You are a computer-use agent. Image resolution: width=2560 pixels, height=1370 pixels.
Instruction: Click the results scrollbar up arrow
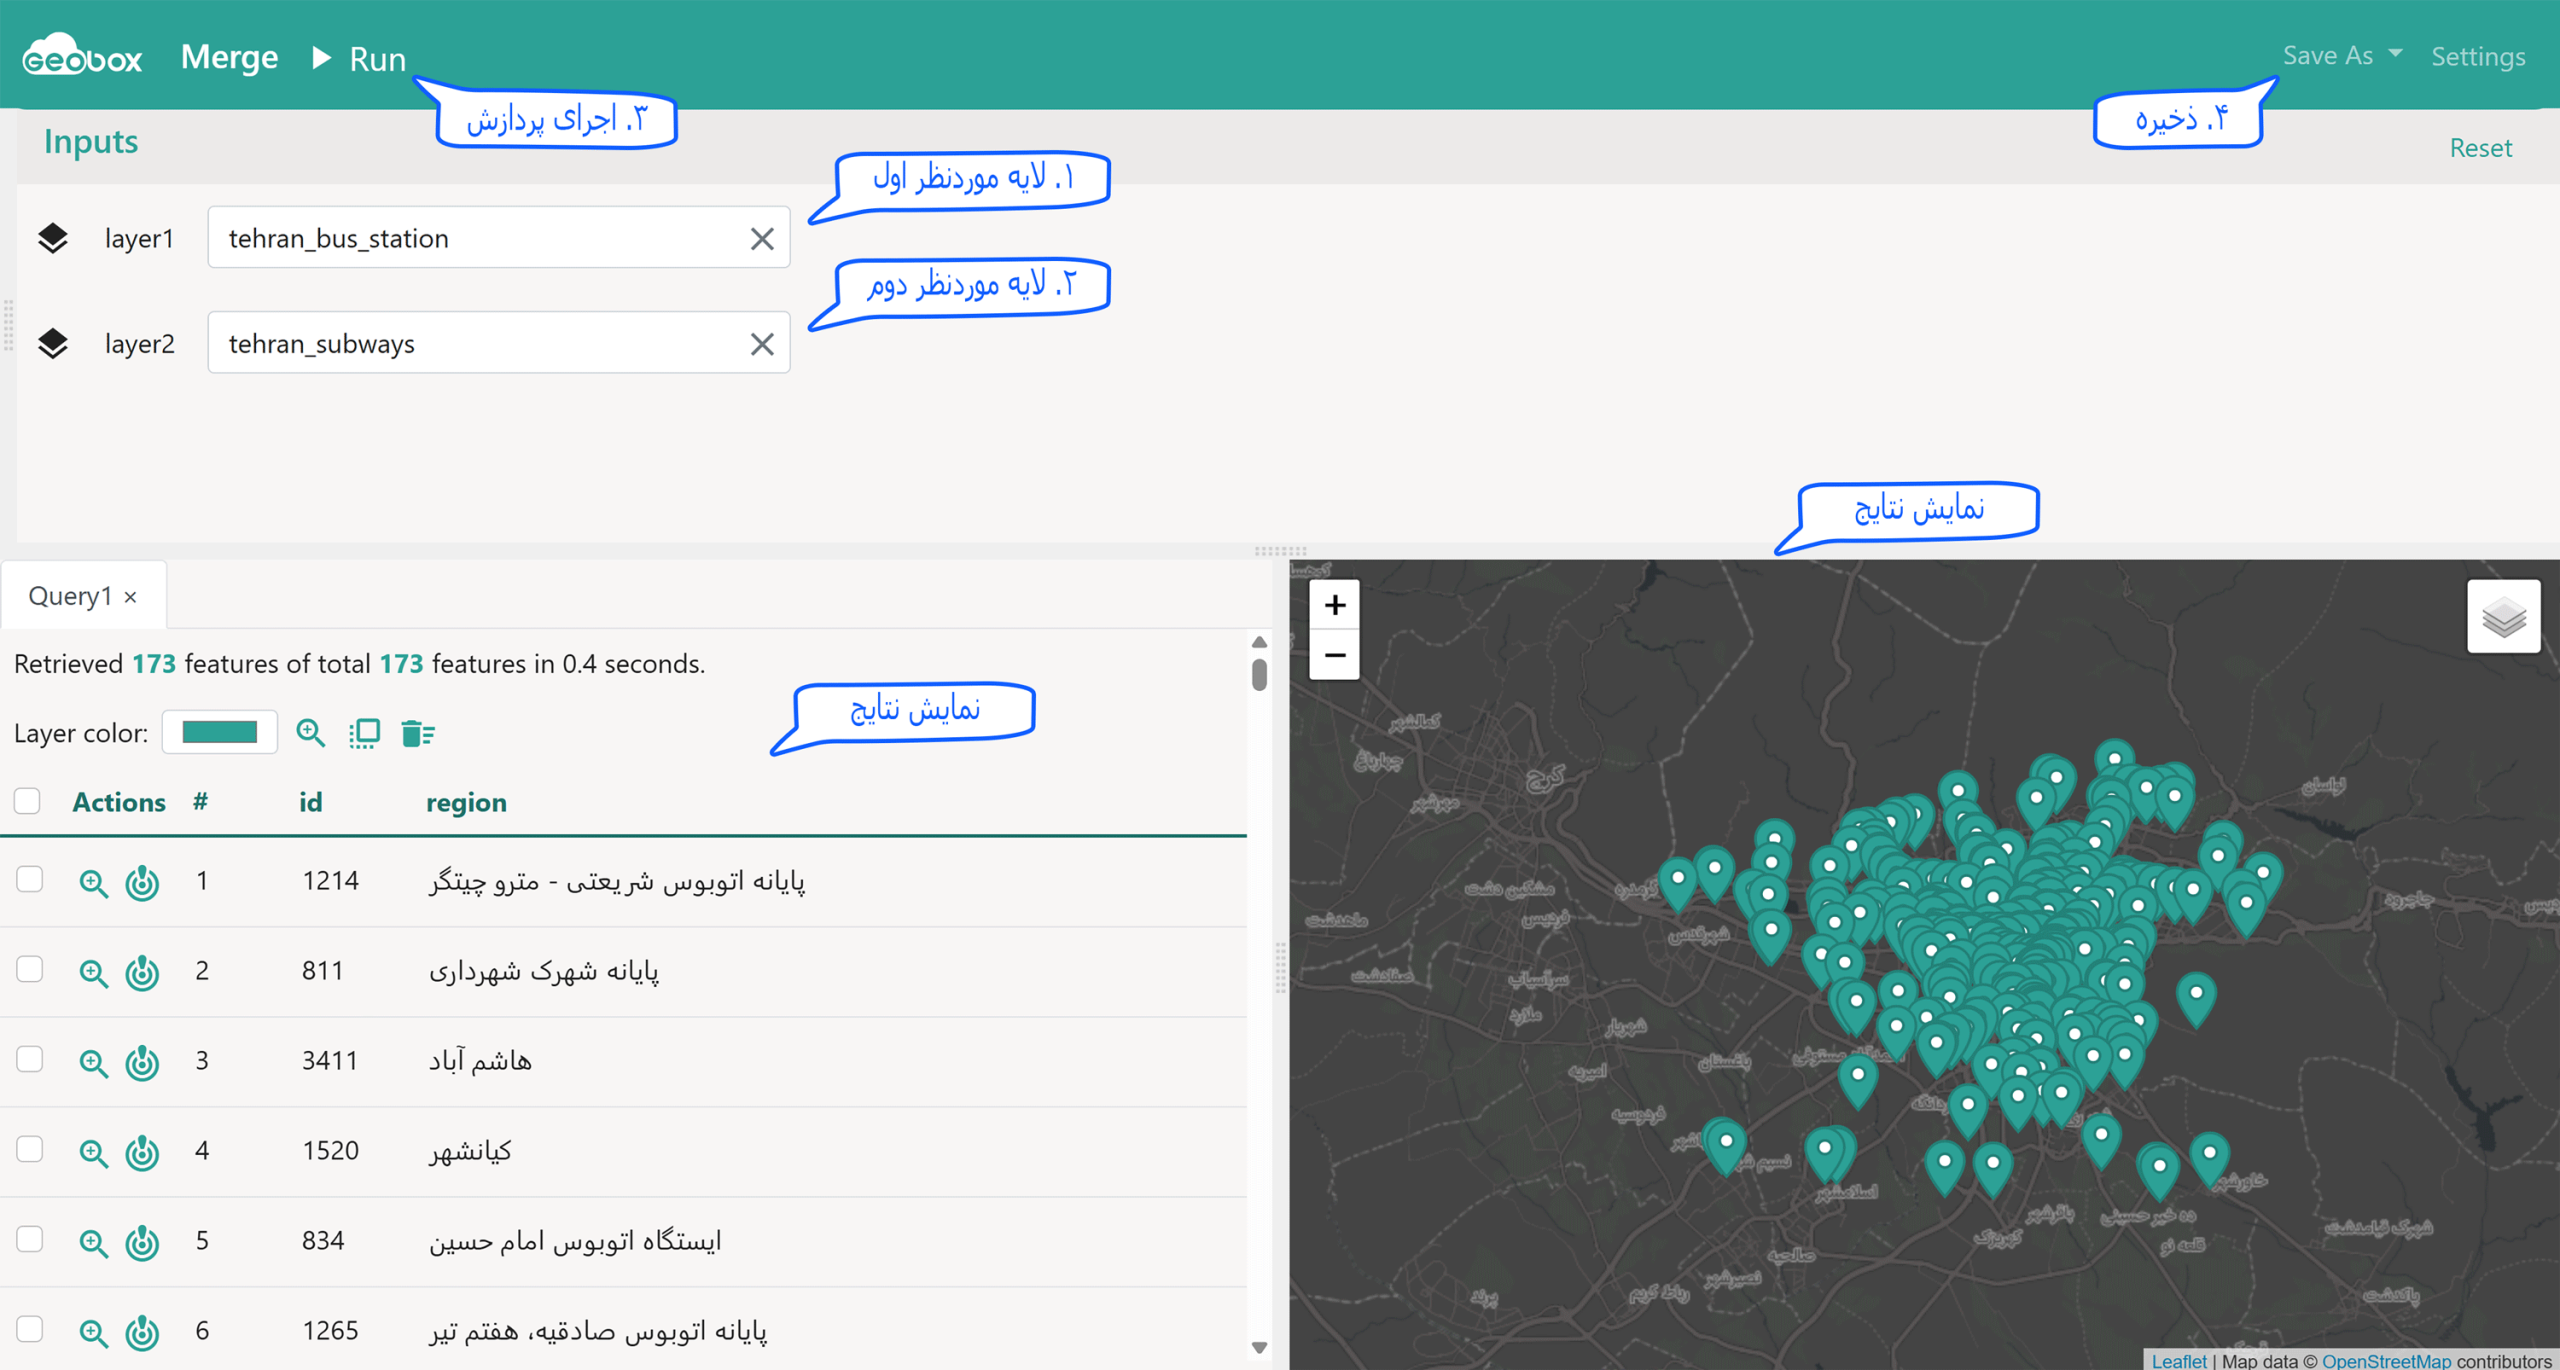coord(1259,642)
